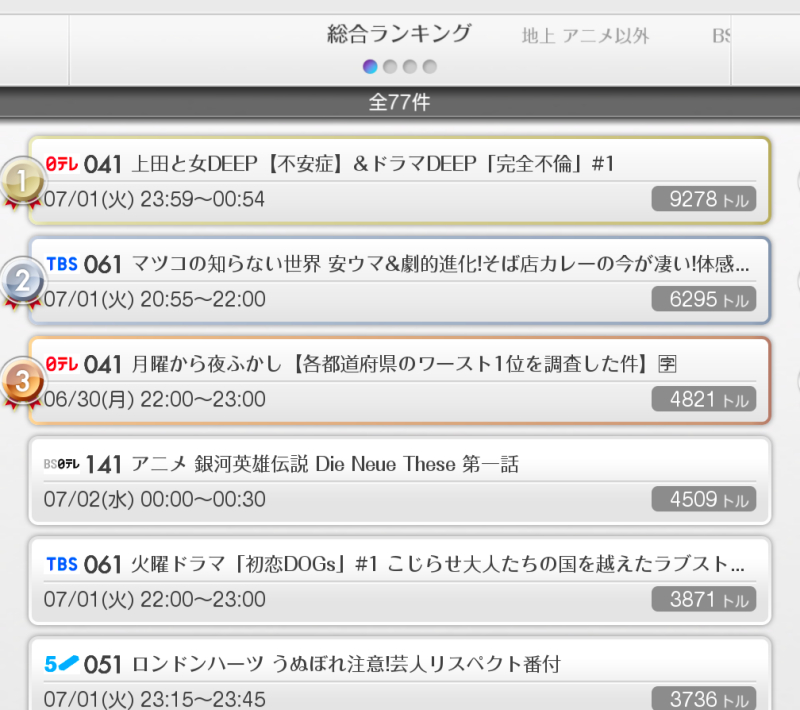Click the 4821 トル count badge
The image size is (800, 710).
[704, 399]
